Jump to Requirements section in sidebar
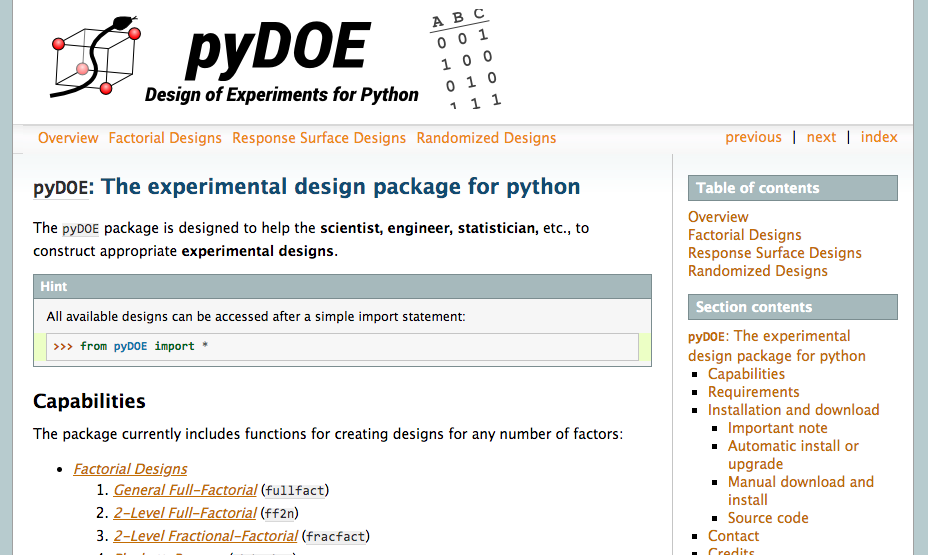This screenshot has width=928, height=555. 753,392
